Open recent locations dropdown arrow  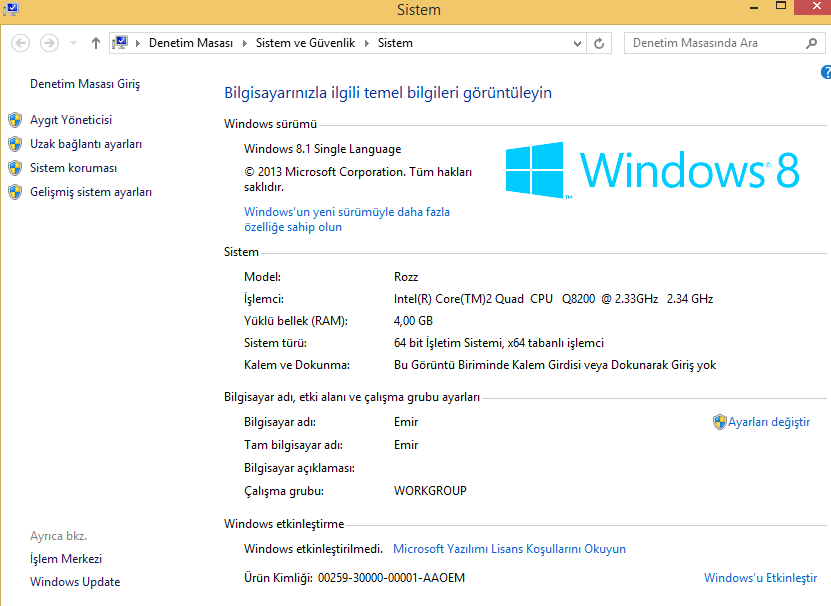pyautogui.click(x=74, y=43)
